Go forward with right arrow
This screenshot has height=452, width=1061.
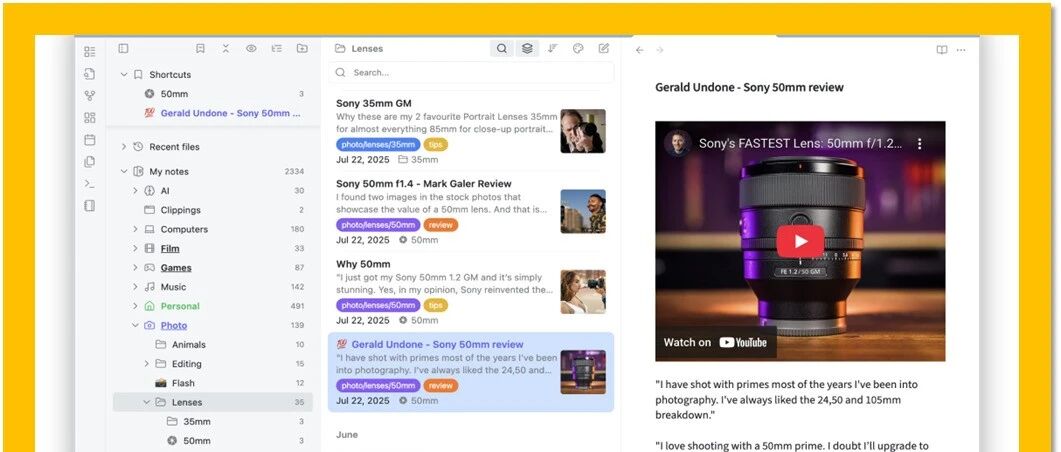tap(660, 50)
